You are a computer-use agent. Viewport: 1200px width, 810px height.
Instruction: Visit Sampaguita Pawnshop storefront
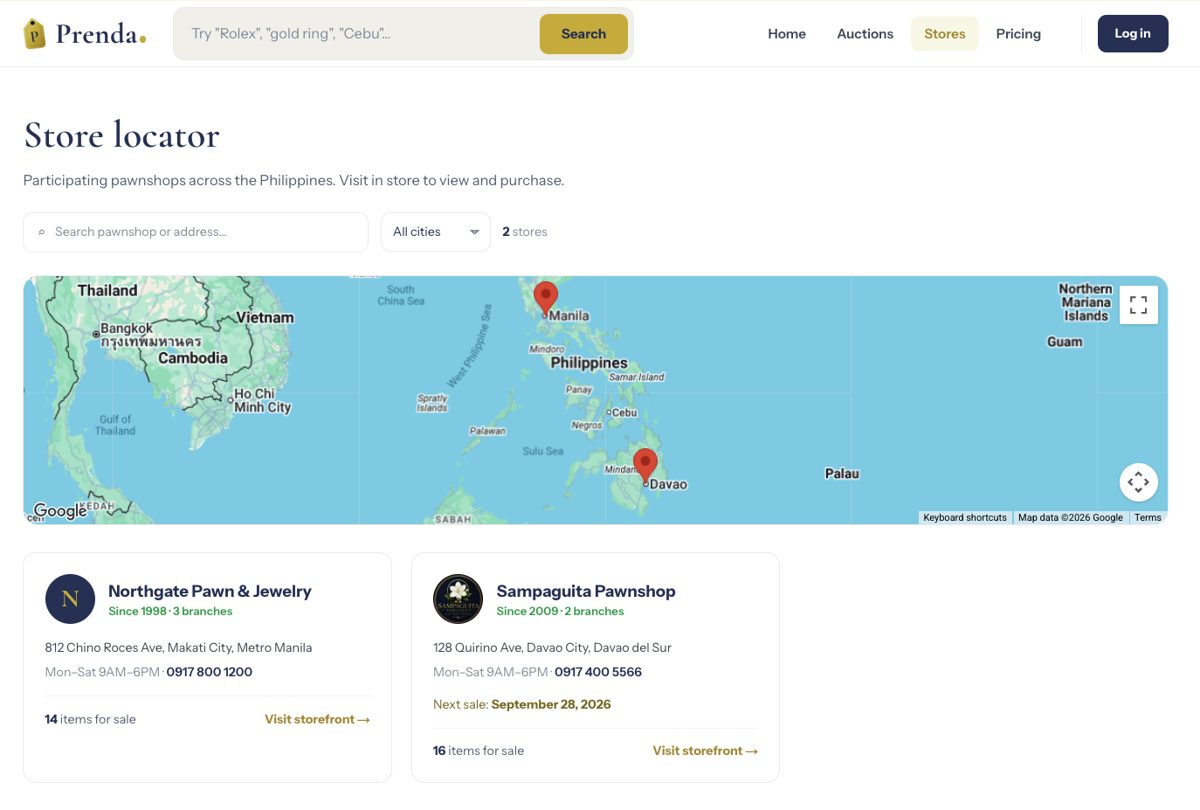[x=706, y=751]
